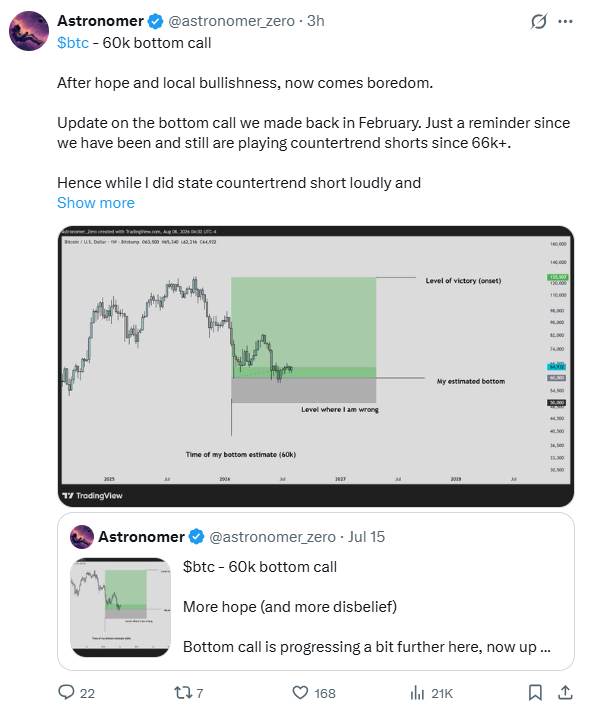Bookmark this post
Image resolution: width=589 pixels, height=711 pixels.
535,692
